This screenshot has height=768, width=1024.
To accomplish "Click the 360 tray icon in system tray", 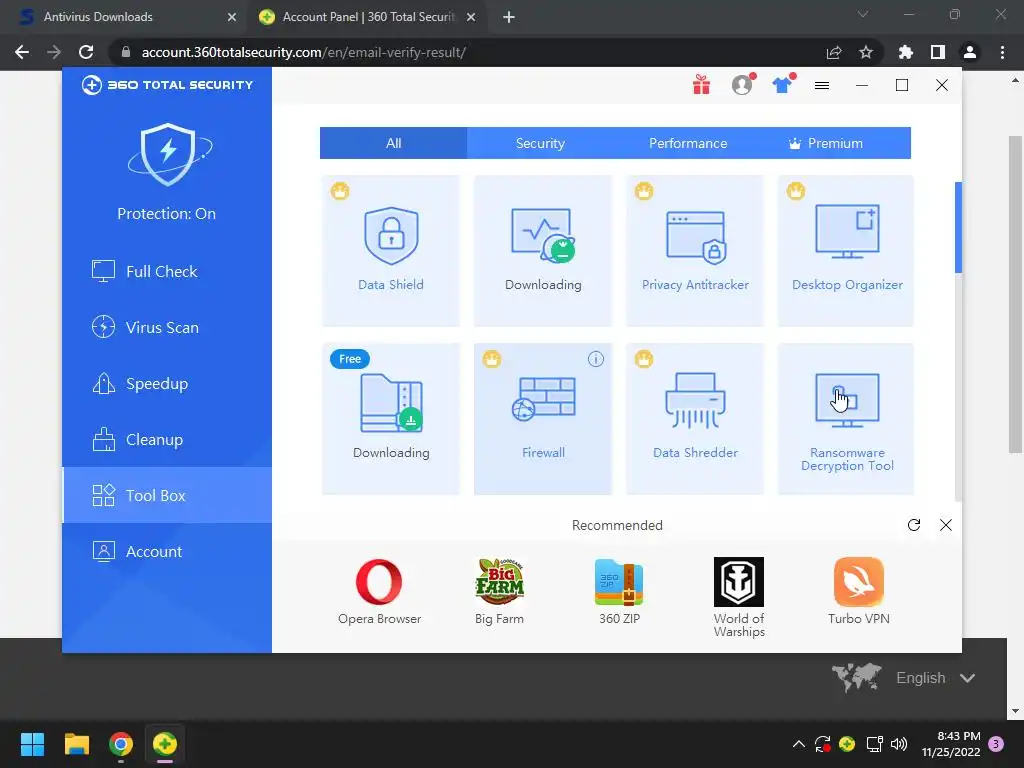I will (847, 744).
